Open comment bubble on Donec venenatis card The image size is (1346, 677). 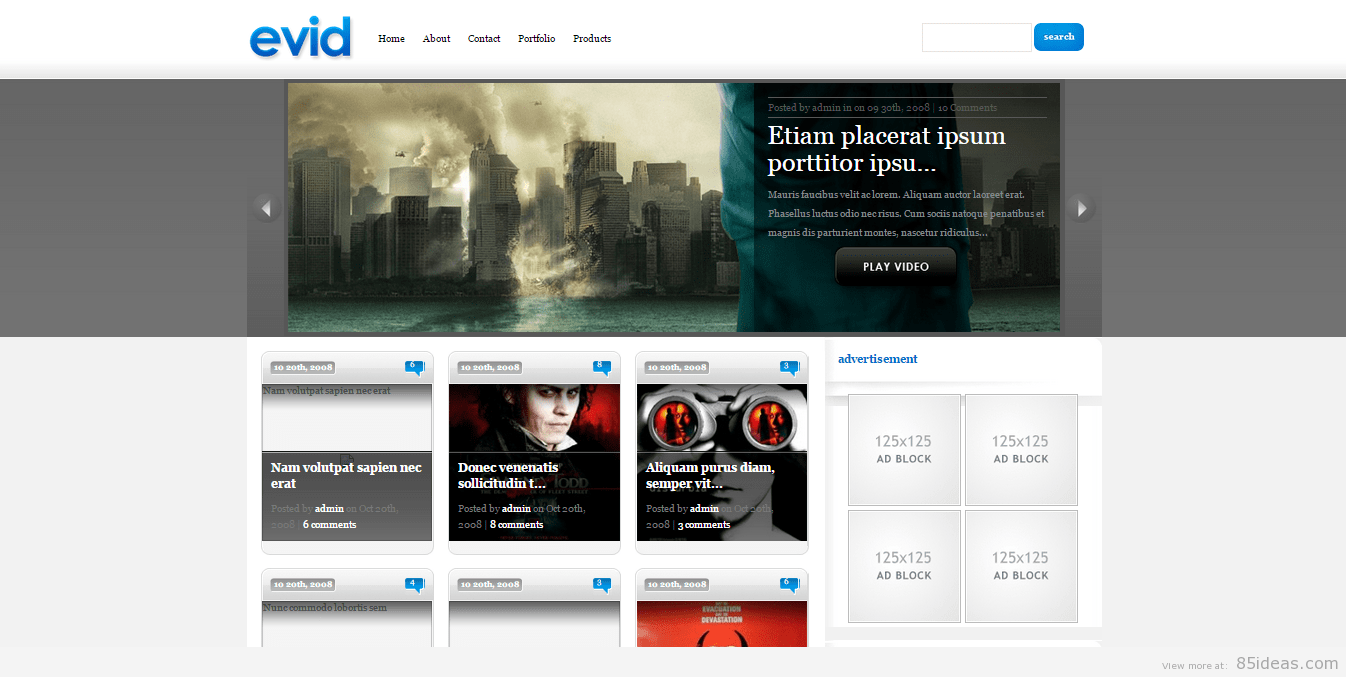click(x=601, y=368)
